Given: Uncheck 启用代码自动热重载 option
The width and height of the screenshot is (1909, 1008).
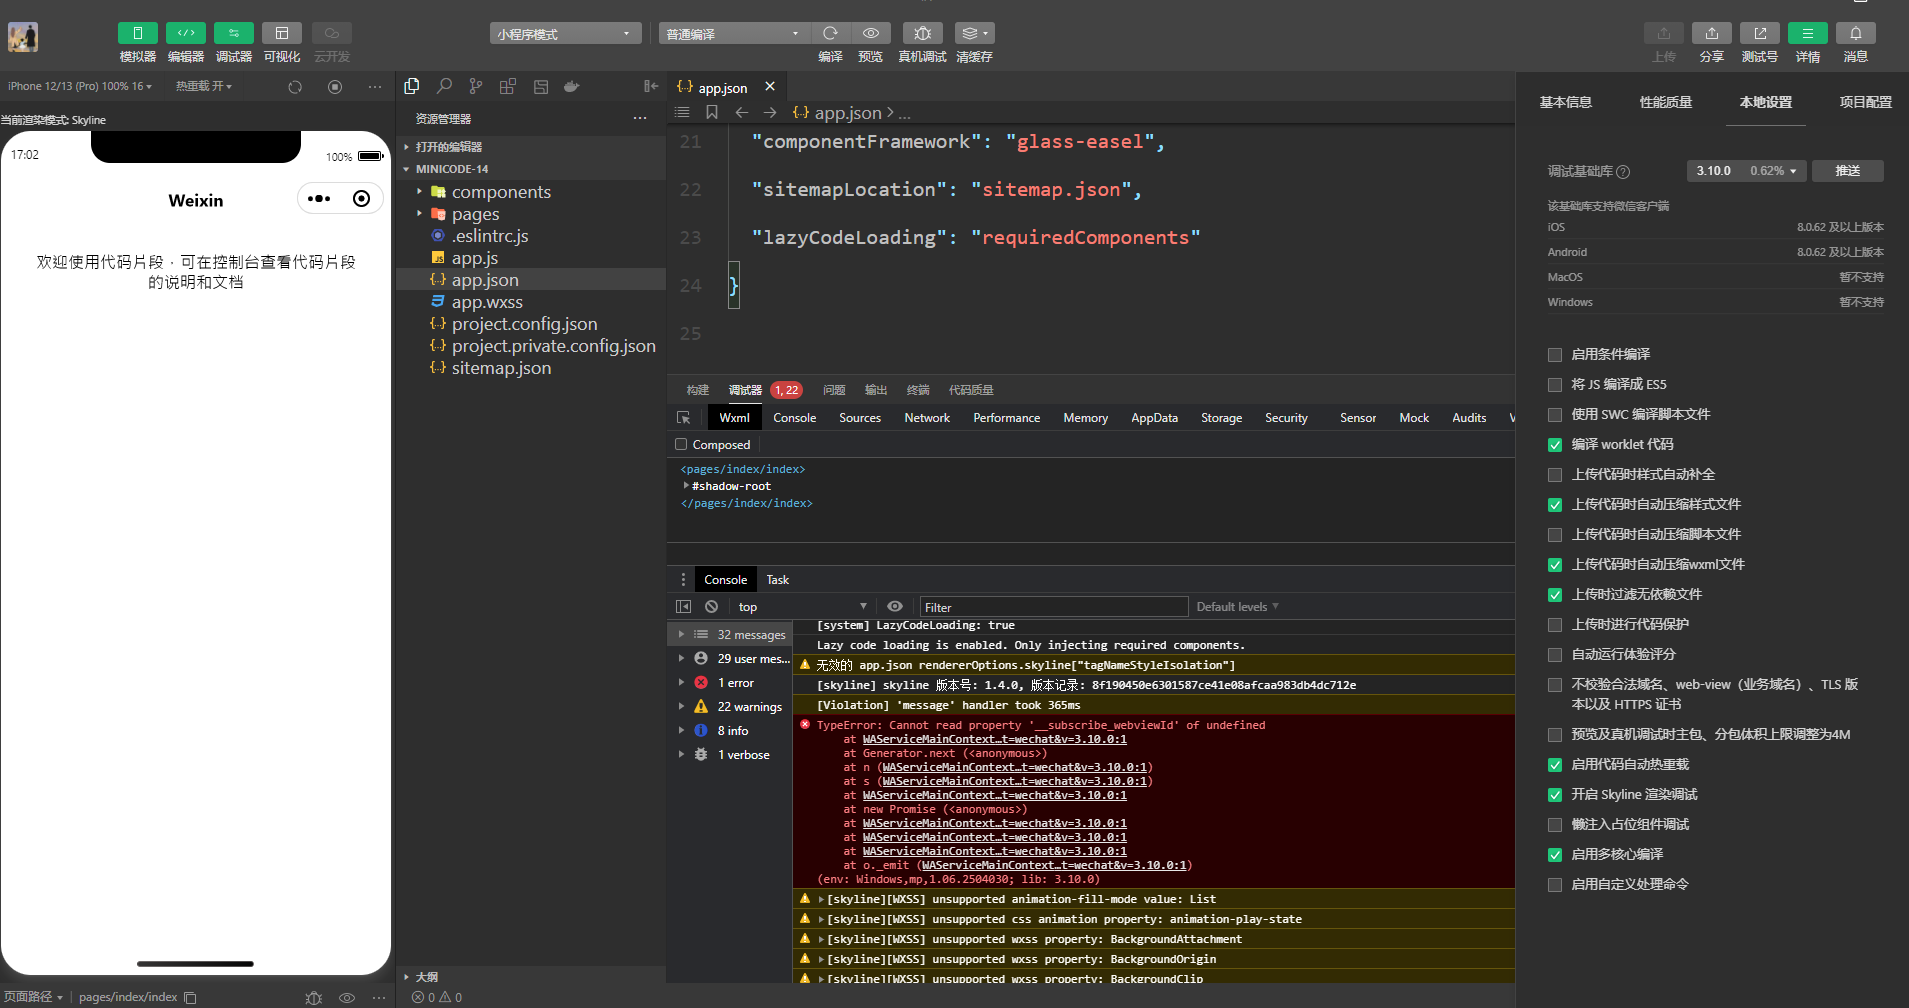Looking at the screenshot, I should 1555,765.
